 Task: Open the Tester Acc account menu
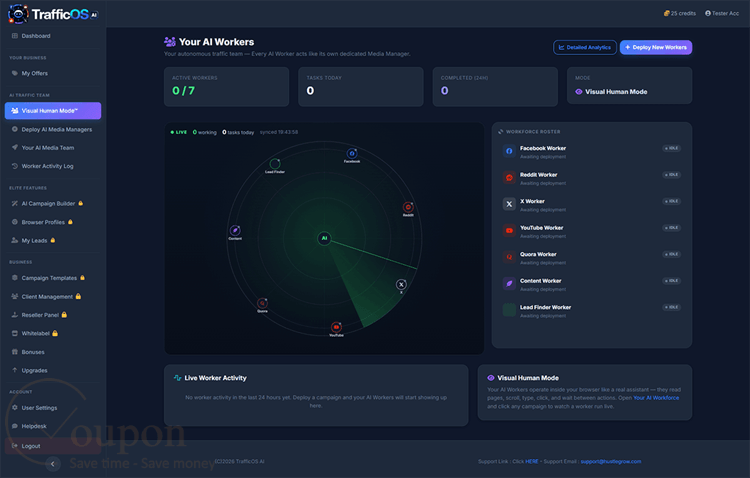pyautogui.click(x=722, y=13)
